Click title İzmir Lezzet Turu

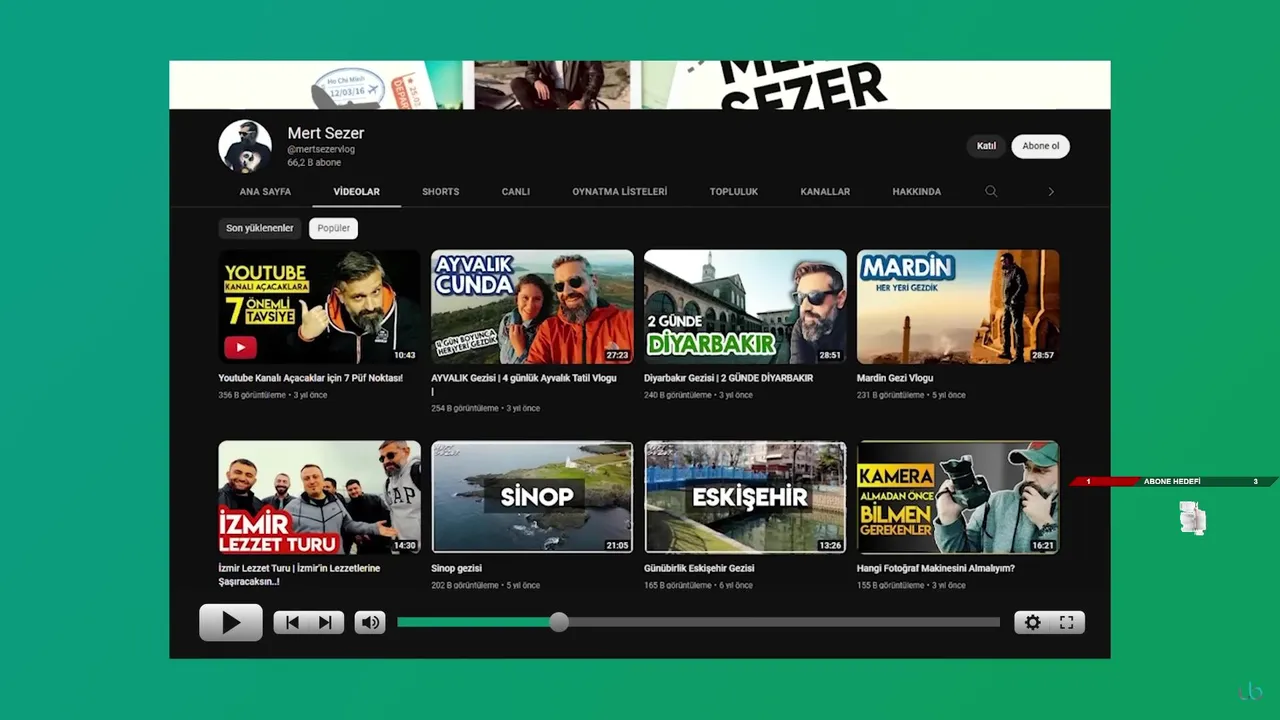300,574
